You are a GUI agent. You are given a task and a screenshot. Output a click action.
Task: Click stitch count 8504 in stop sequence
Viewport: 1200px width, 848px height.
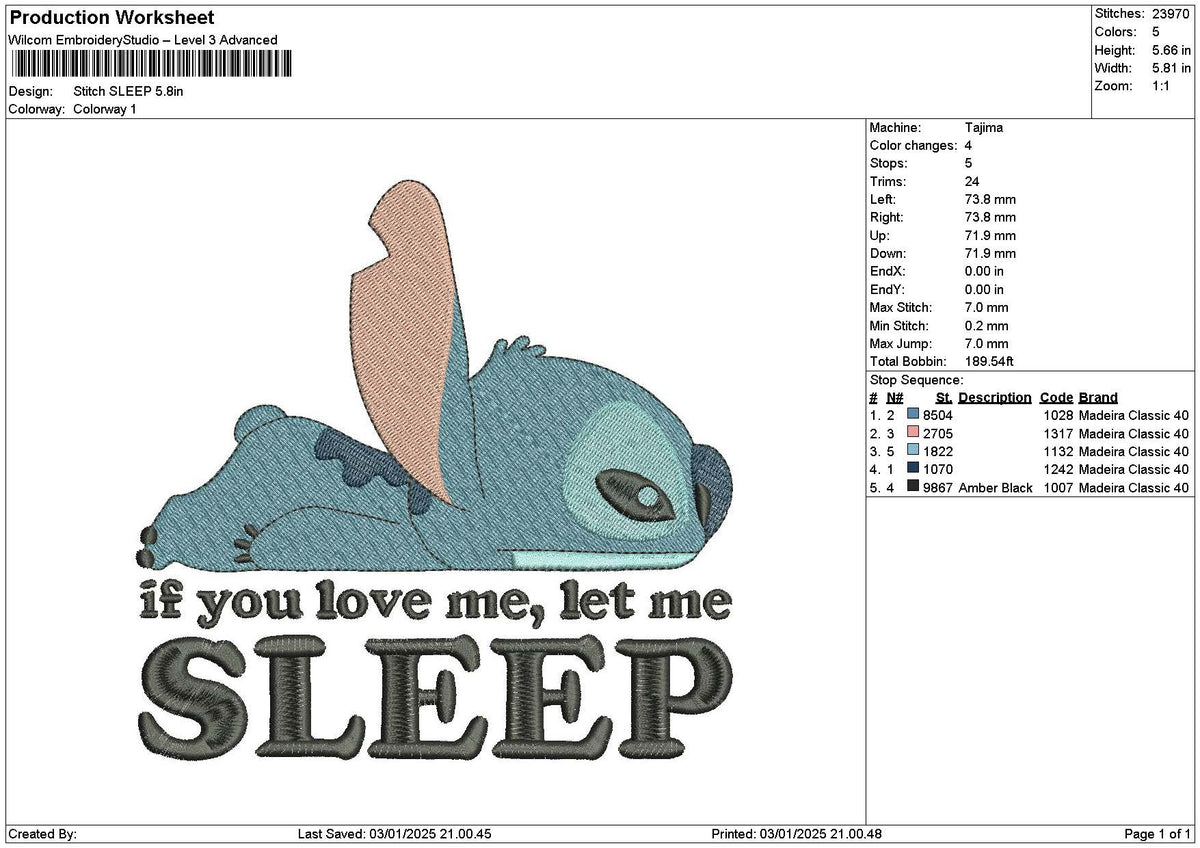[x=938, y=416]
